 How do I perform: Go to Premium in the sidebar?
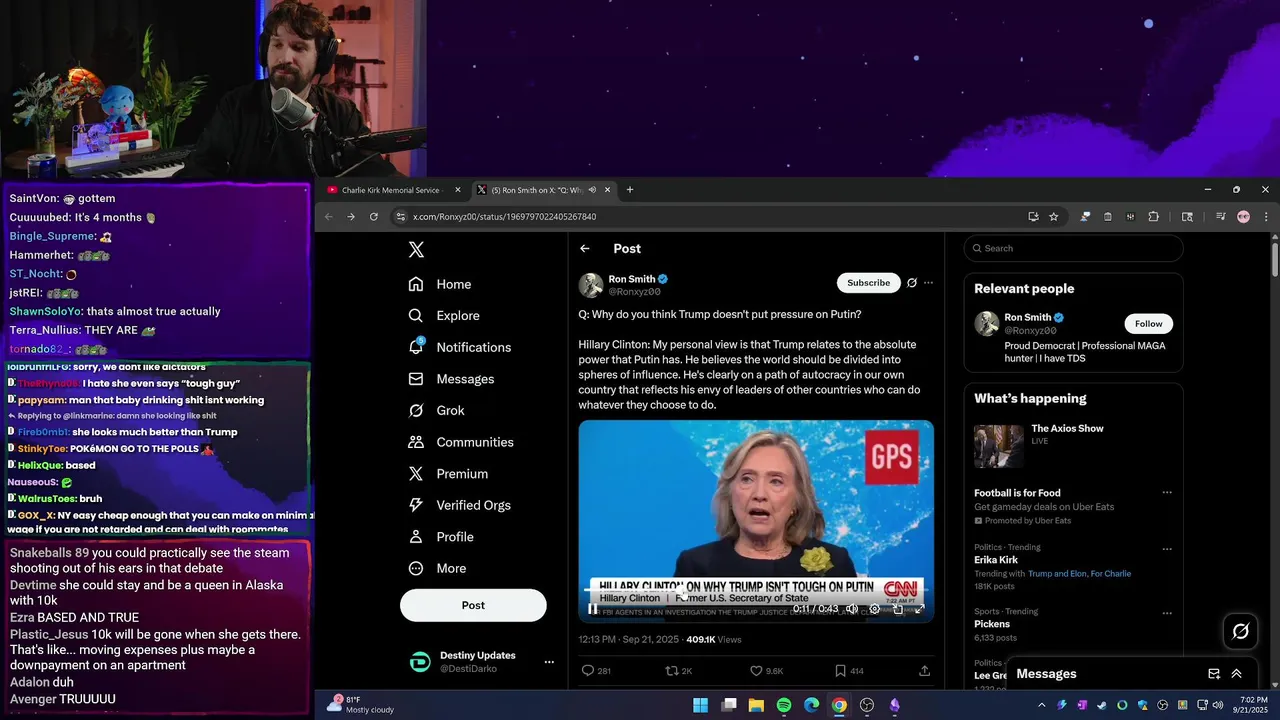[448, 474]
